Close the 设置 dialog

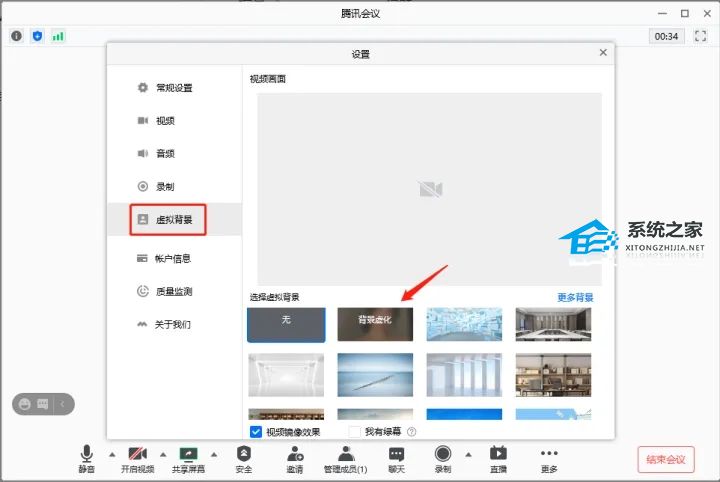coord(603,52)
